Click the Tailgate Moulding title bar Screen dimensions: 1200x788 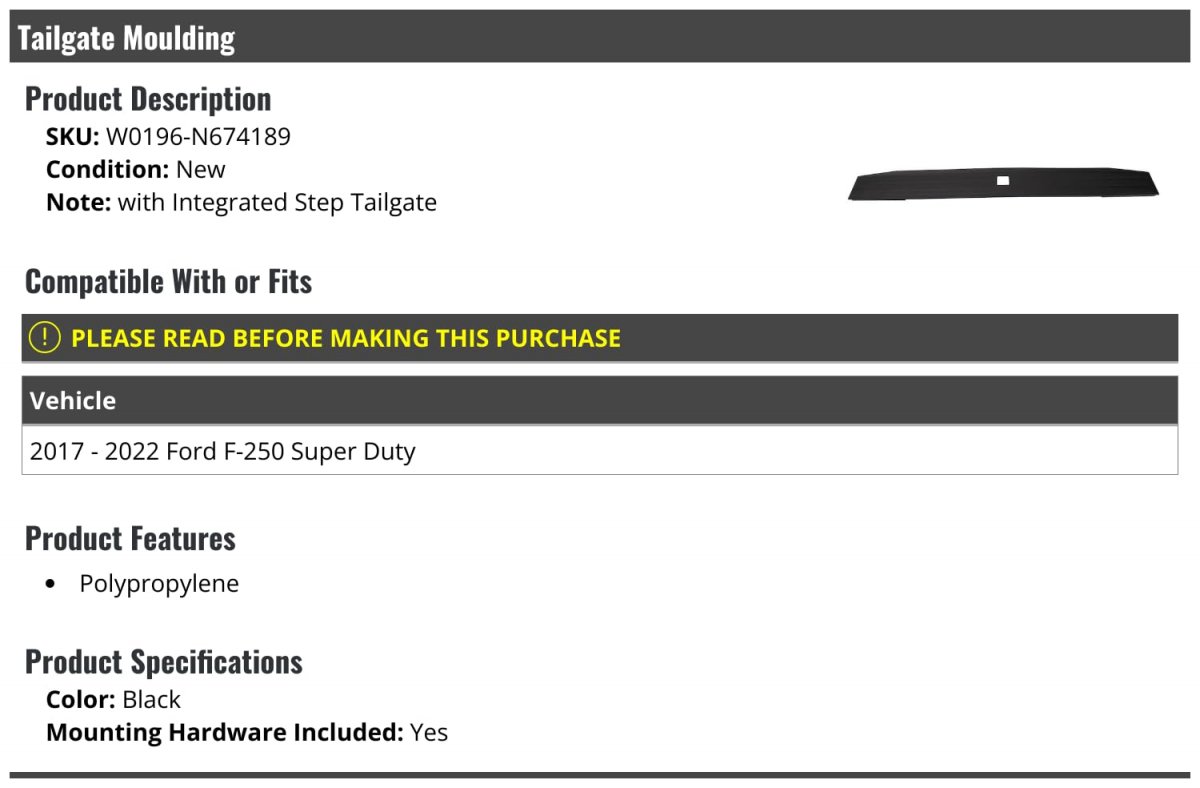(x=600, y=38)
